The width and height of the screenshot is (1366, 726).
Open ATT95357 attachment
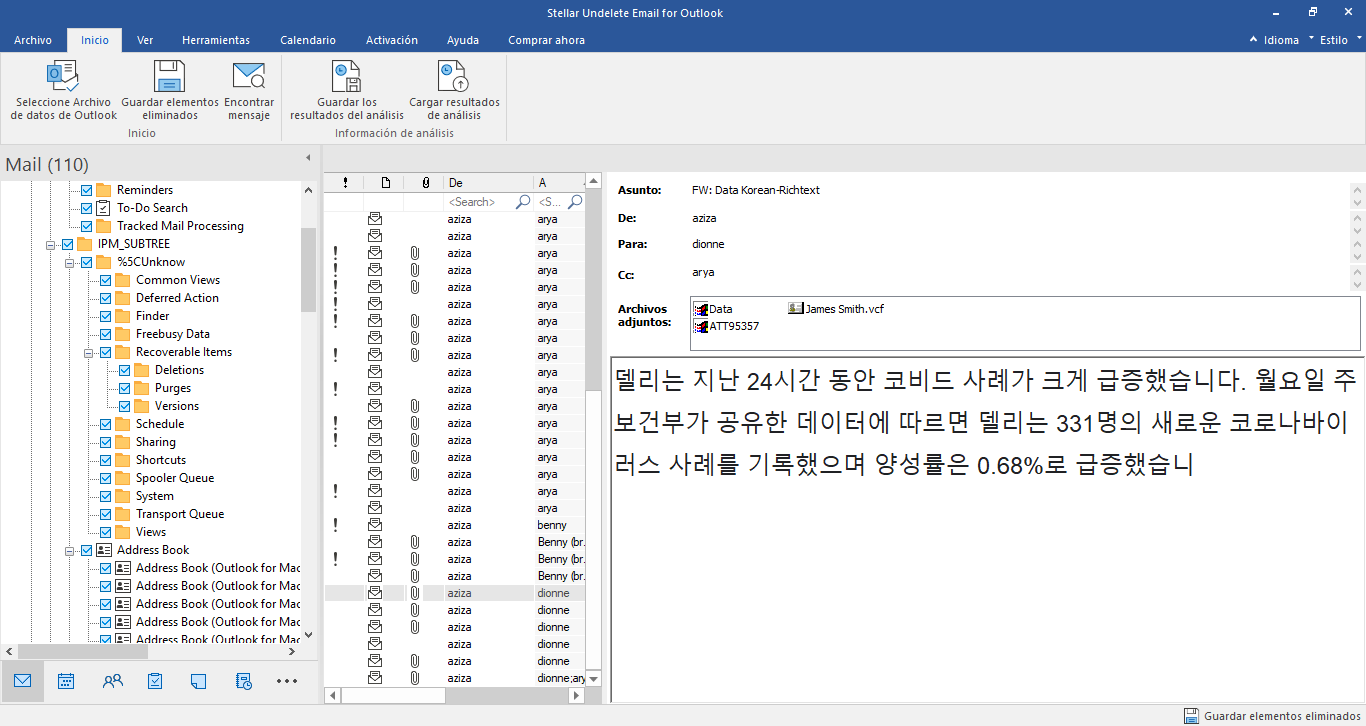pos(727,326)
